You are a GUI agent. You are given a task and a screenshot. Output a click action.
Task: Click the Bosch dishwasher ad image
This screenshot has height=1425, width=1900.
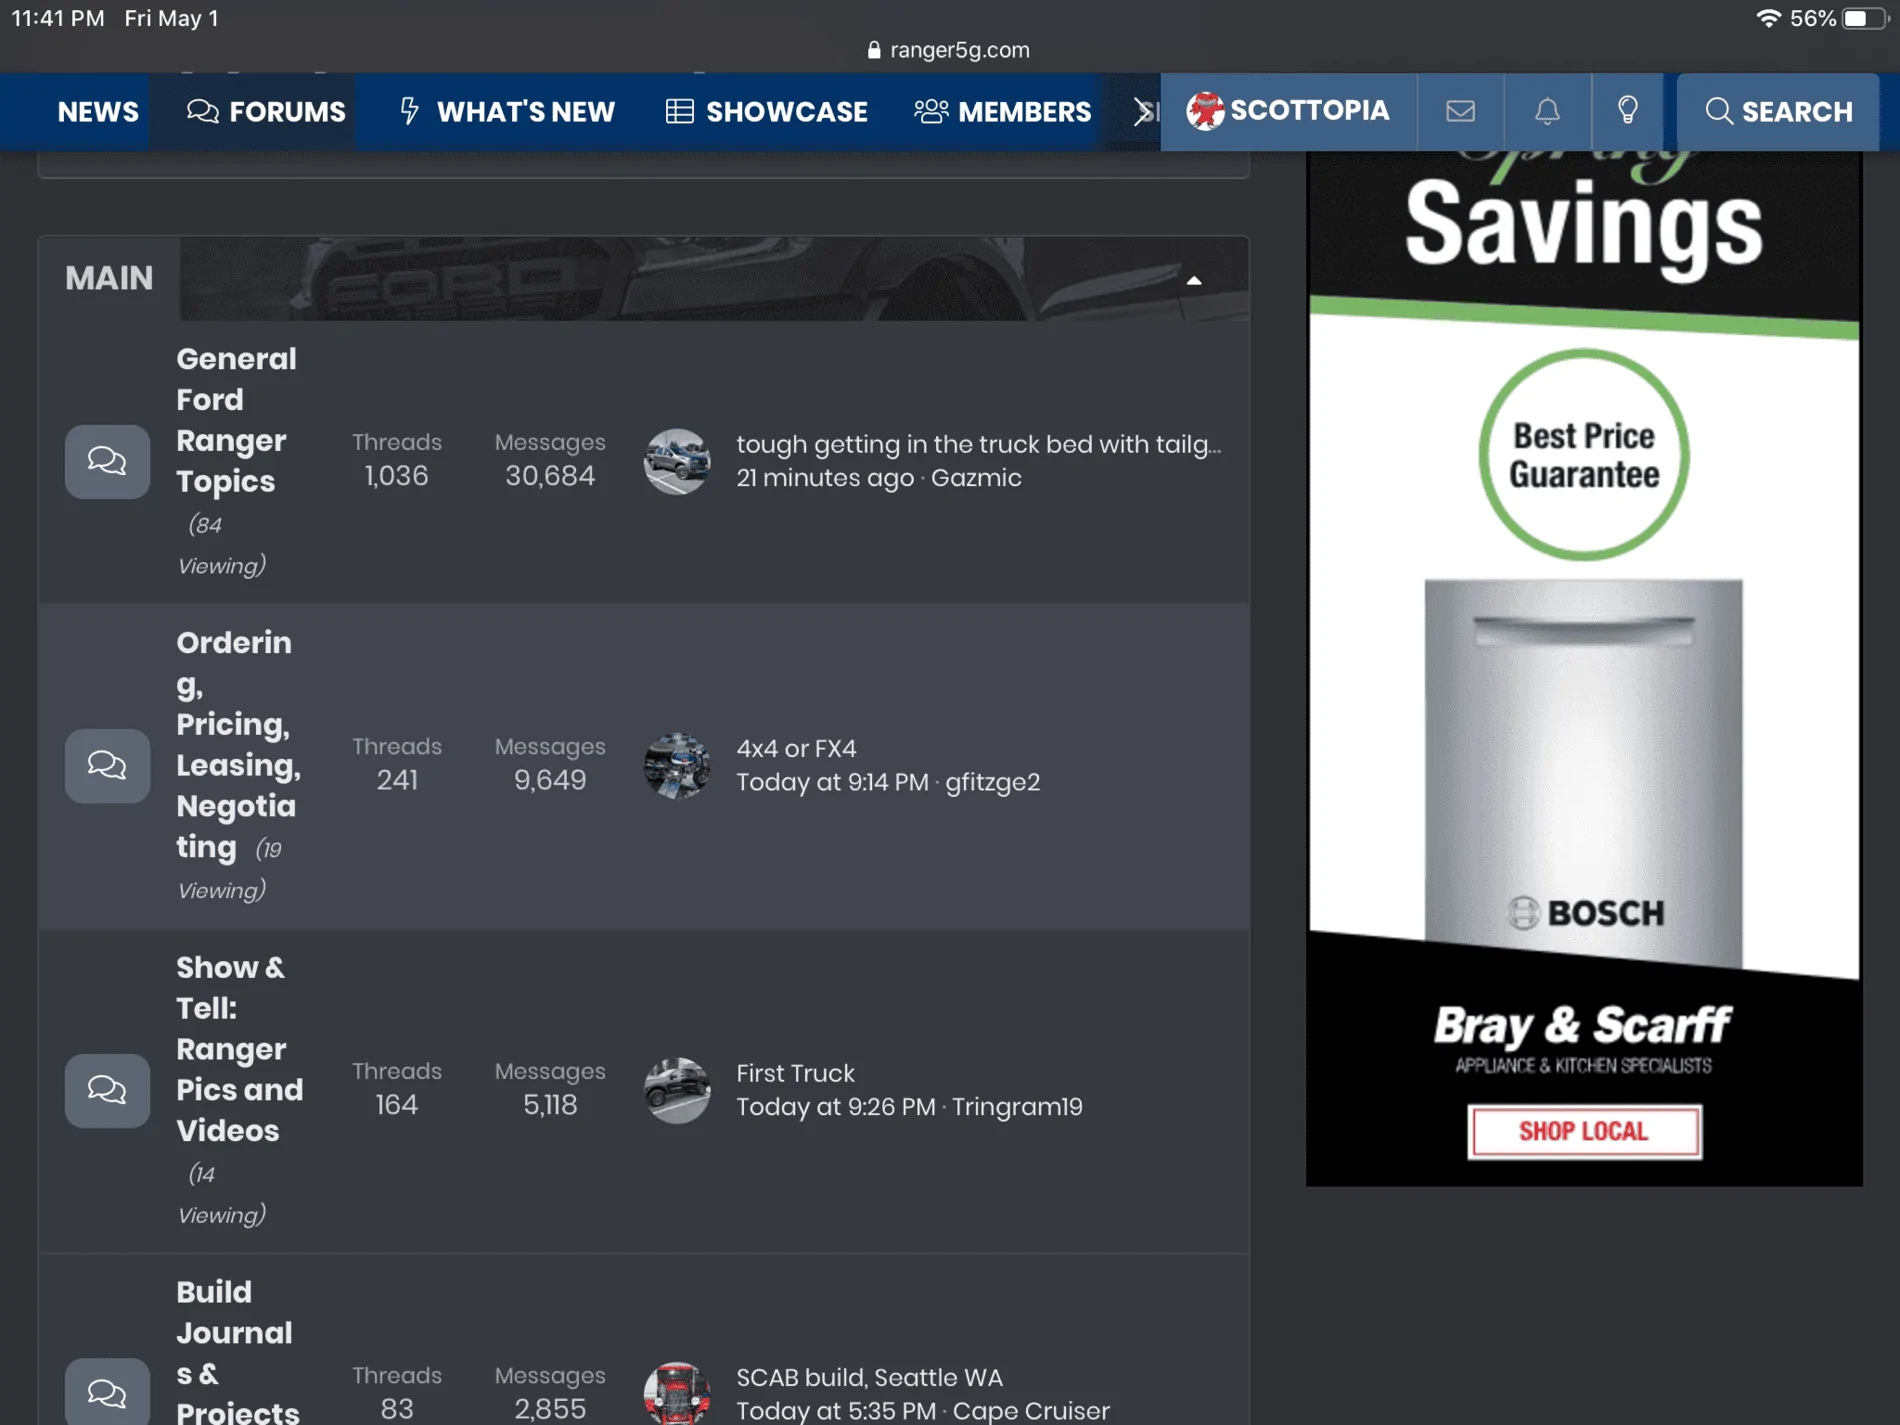1583,773
